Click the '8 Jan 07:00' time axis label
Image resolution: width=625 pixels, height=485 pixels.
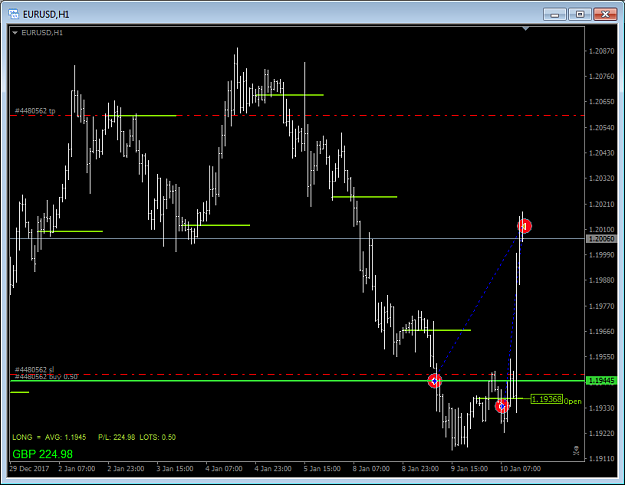(x=371, y=469)
